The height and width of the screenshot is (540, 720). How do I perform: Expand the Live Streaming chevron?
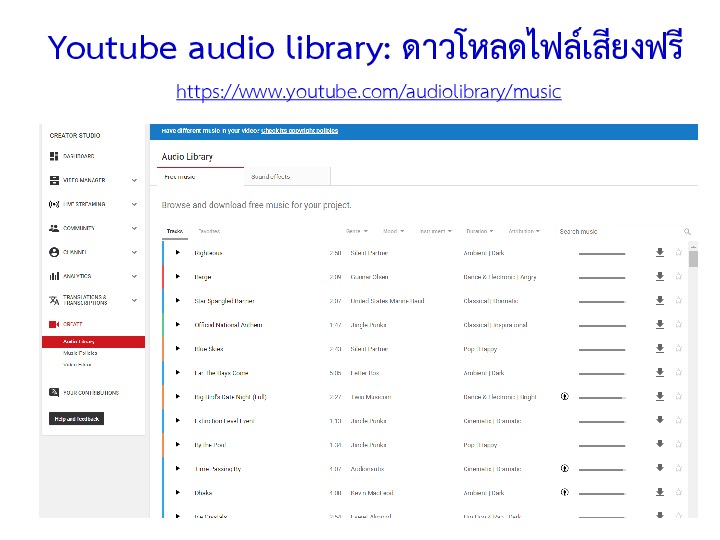coord(134,204)
